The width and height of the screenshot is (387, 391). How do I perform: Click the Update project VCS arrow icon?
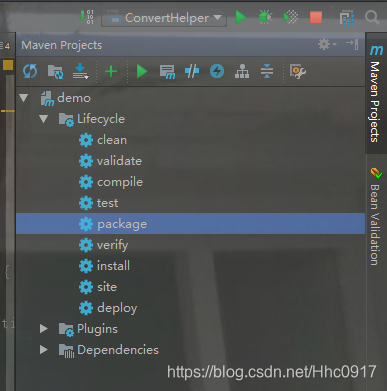click(86, 17)
